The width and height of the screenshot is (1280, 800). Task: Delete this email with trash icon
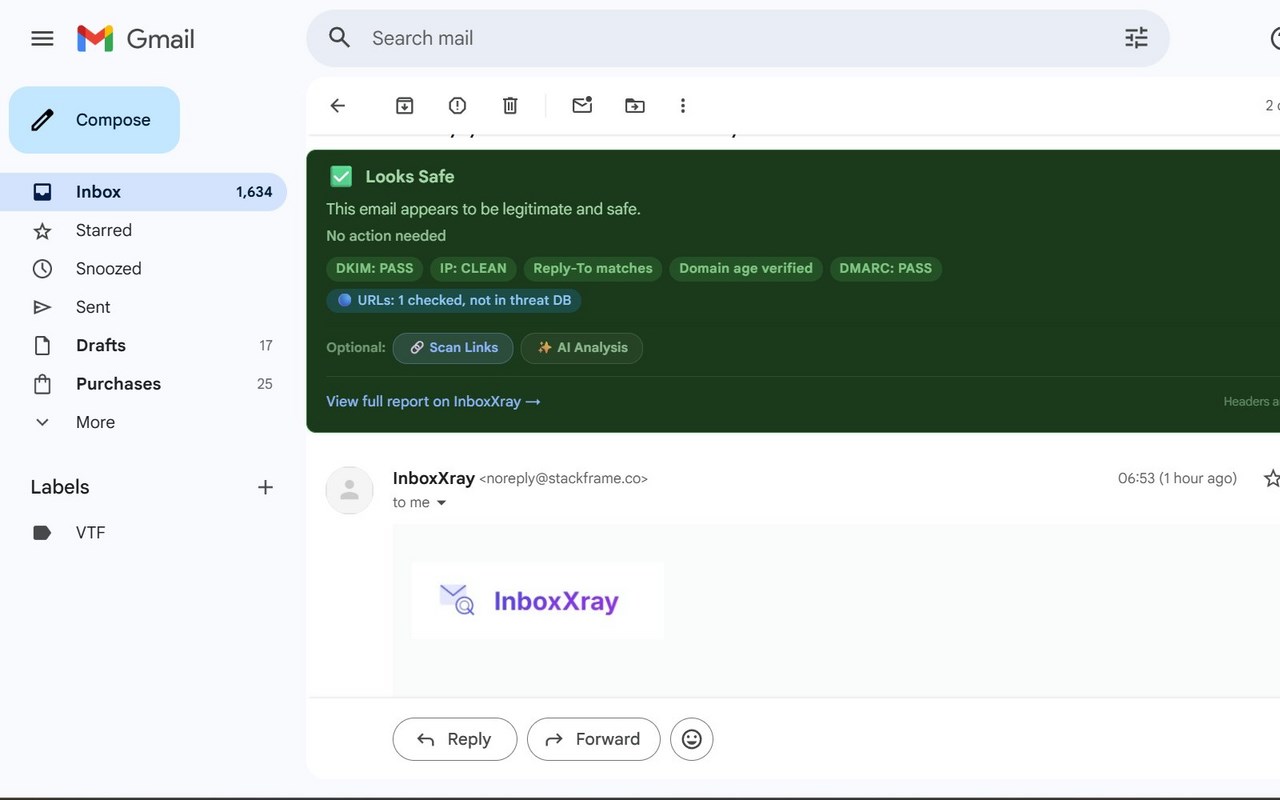pos(510,105)
